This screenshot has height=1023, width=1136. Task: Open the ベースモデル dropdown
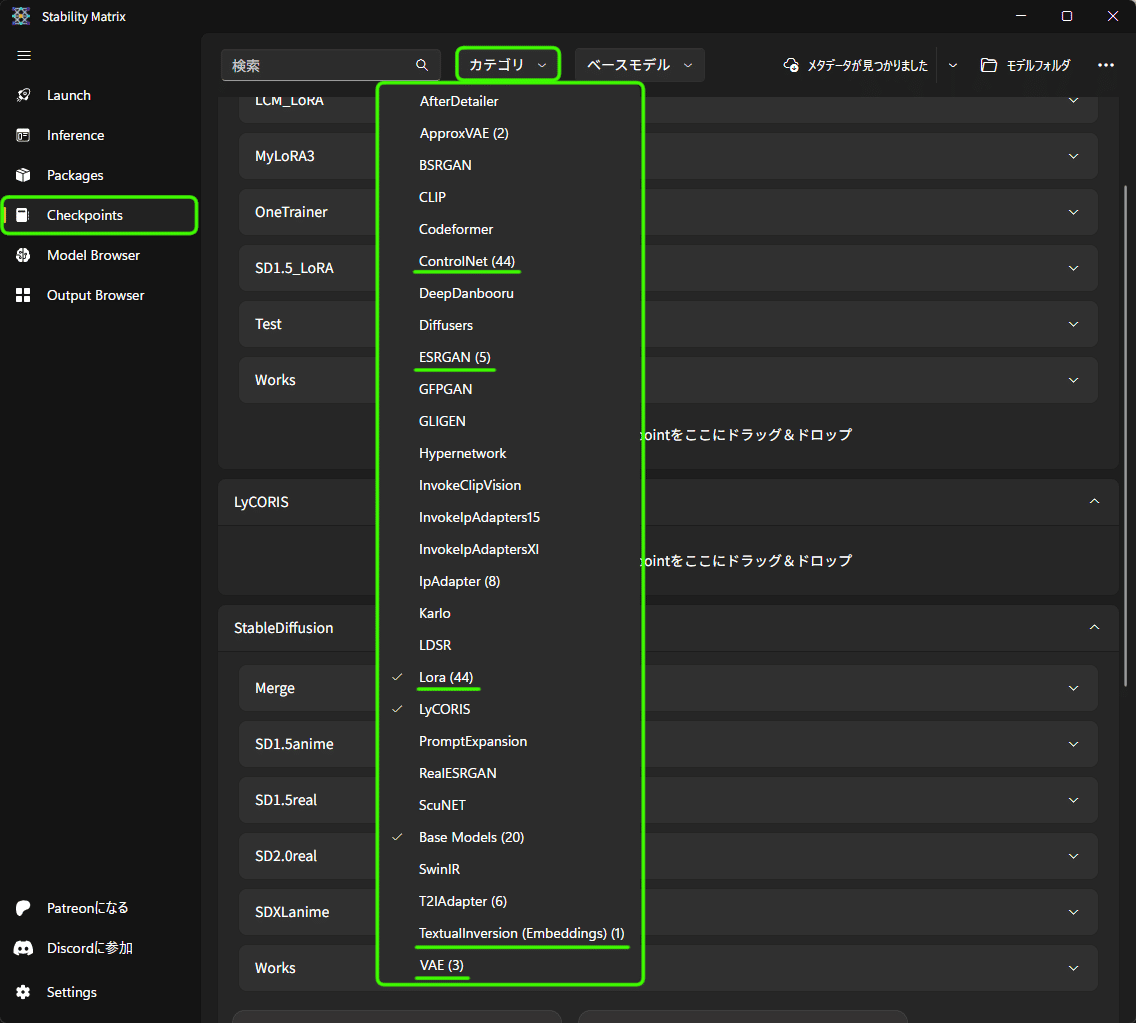click(x=640, y=64)
